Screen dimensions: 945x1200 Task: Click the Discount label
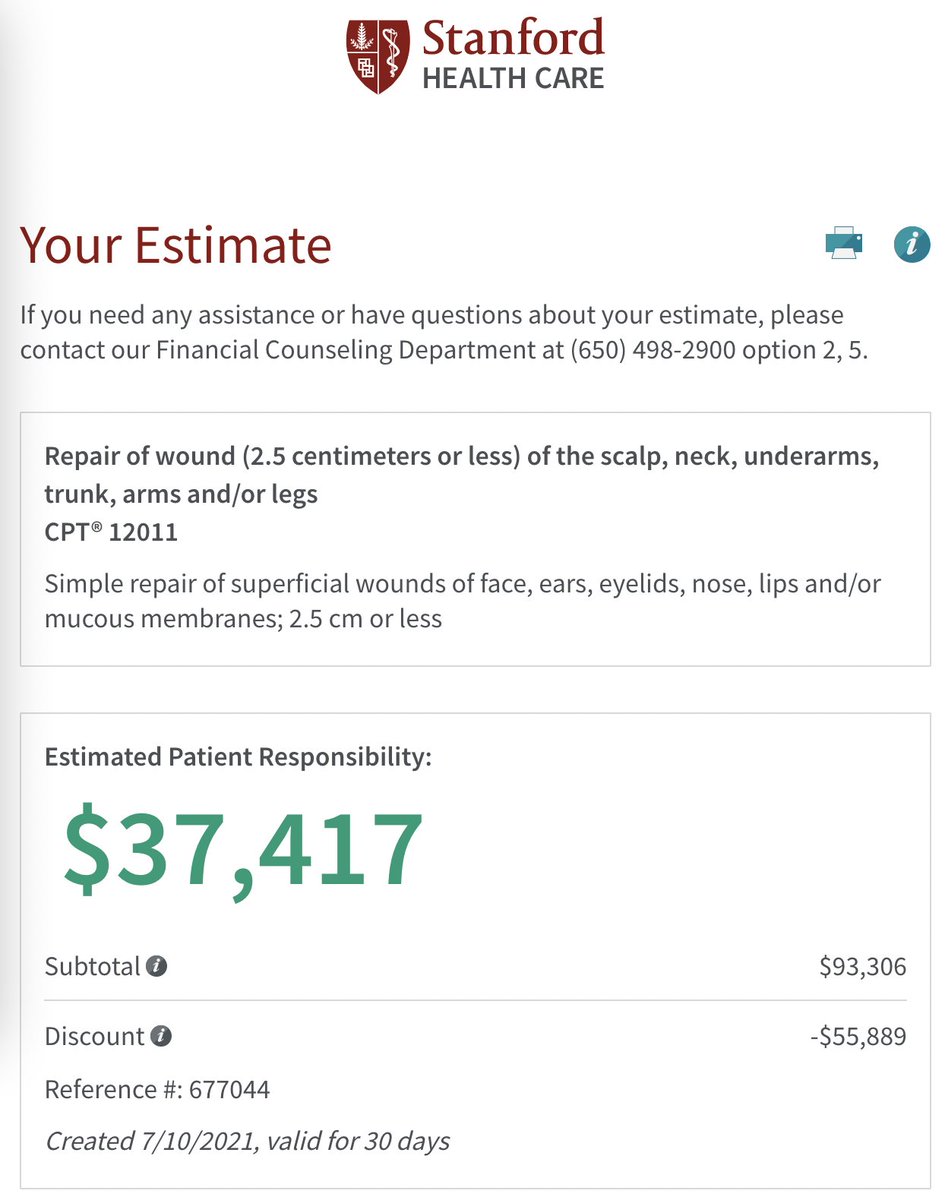[95, 1036]
